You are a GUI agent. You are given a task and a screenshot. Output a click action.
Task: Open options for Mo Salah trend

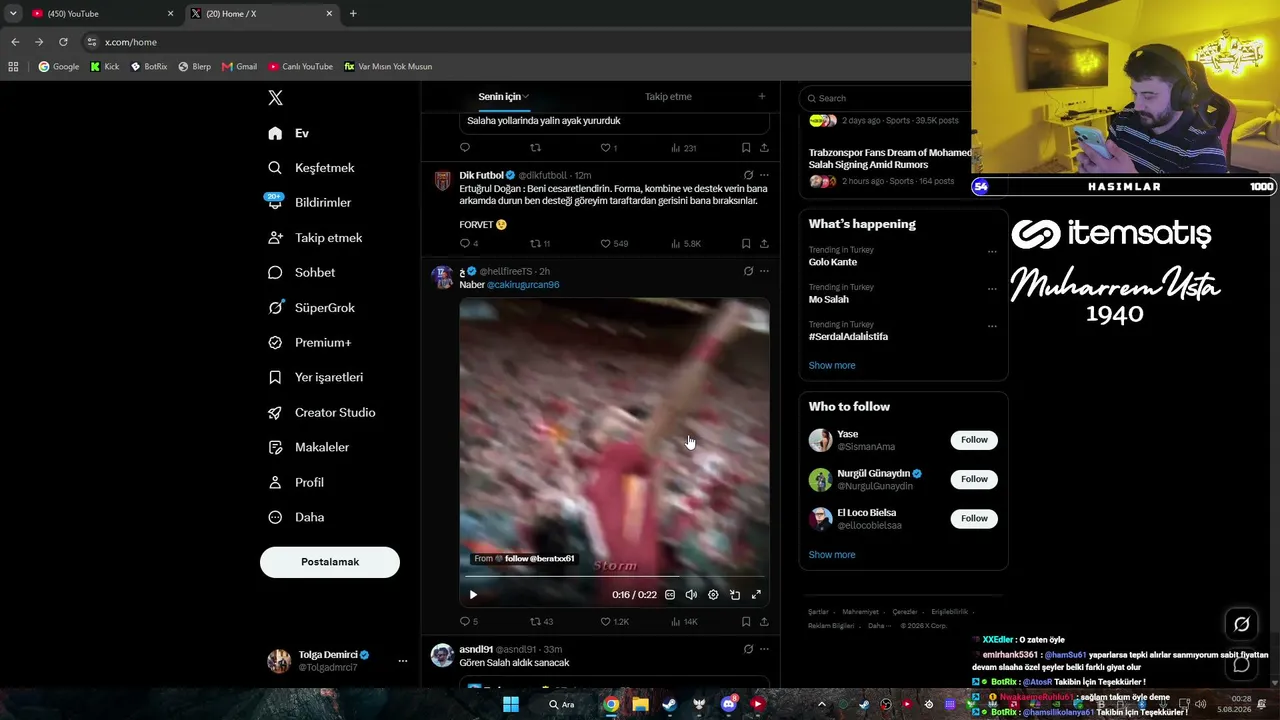992,289
